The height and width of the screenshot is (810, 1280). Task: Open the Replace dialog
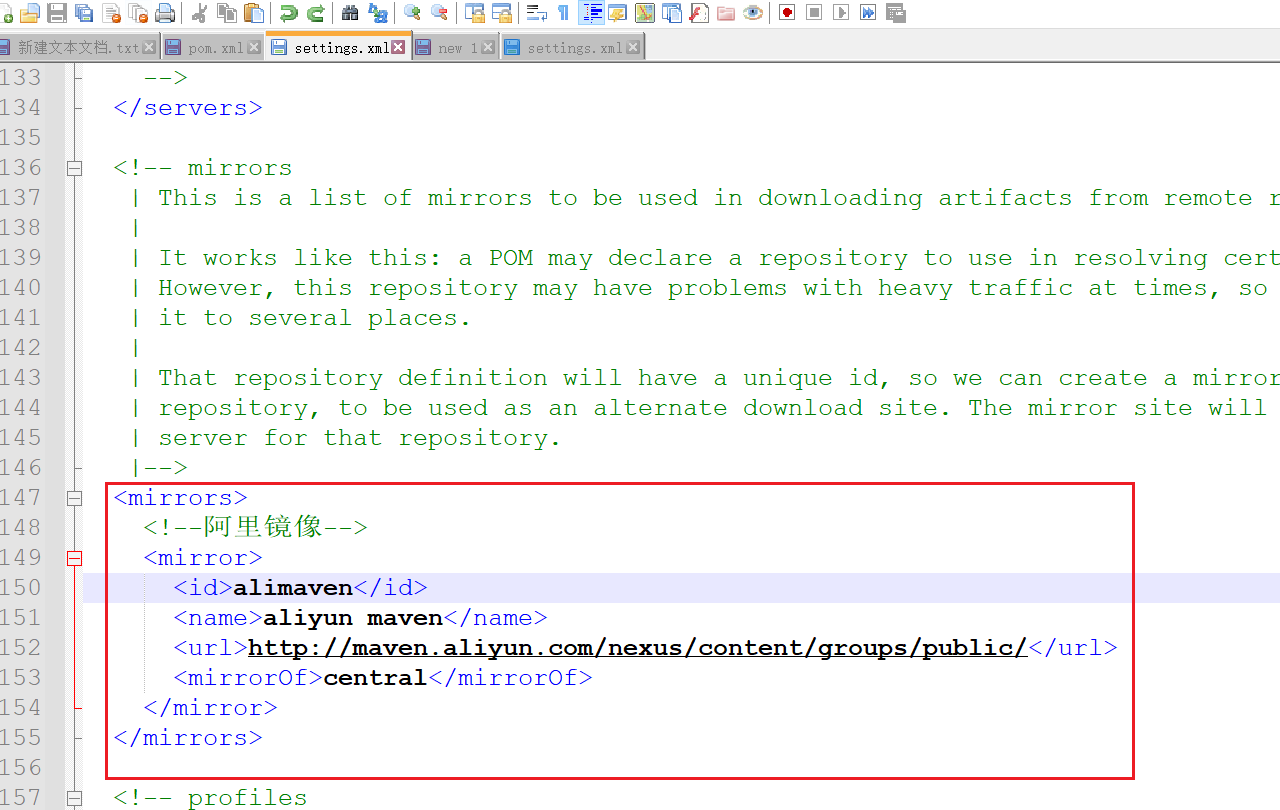378,13
